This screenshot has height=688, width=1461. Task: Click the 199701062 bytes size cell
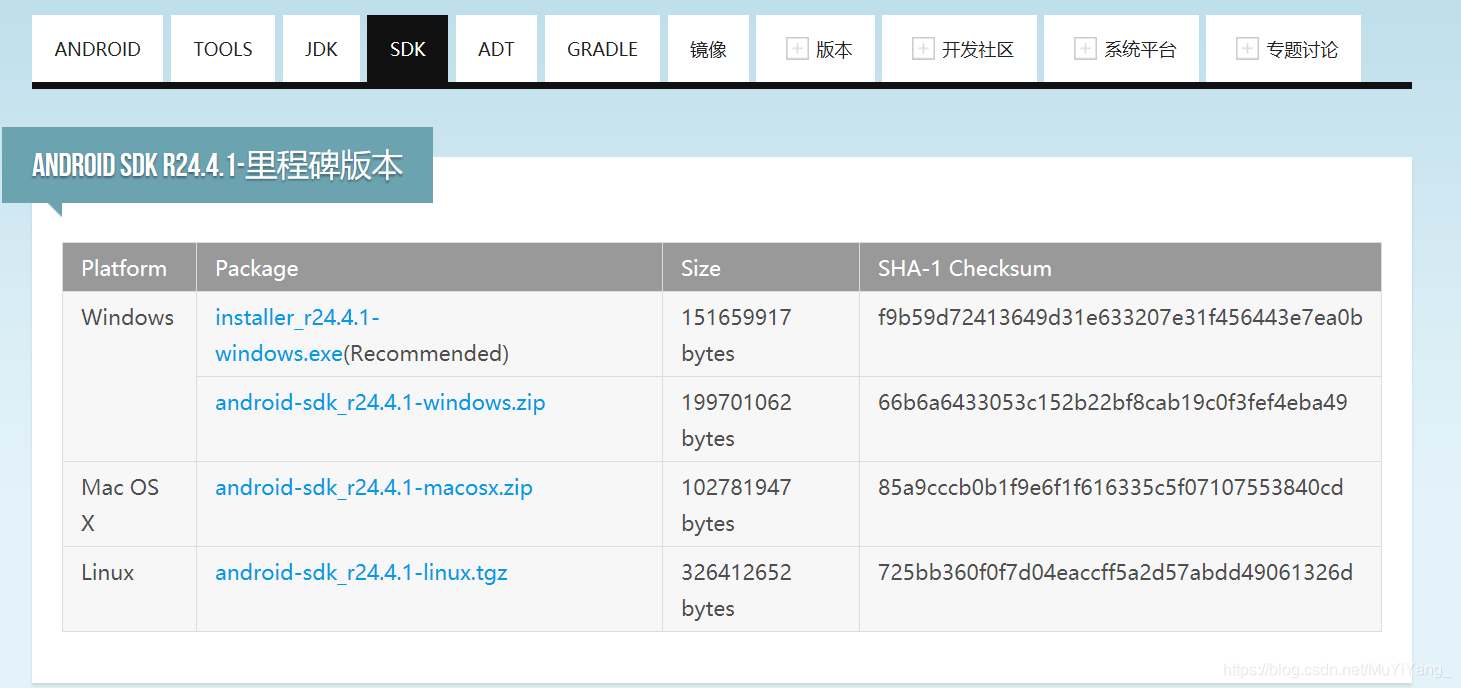tap(760, 420)
